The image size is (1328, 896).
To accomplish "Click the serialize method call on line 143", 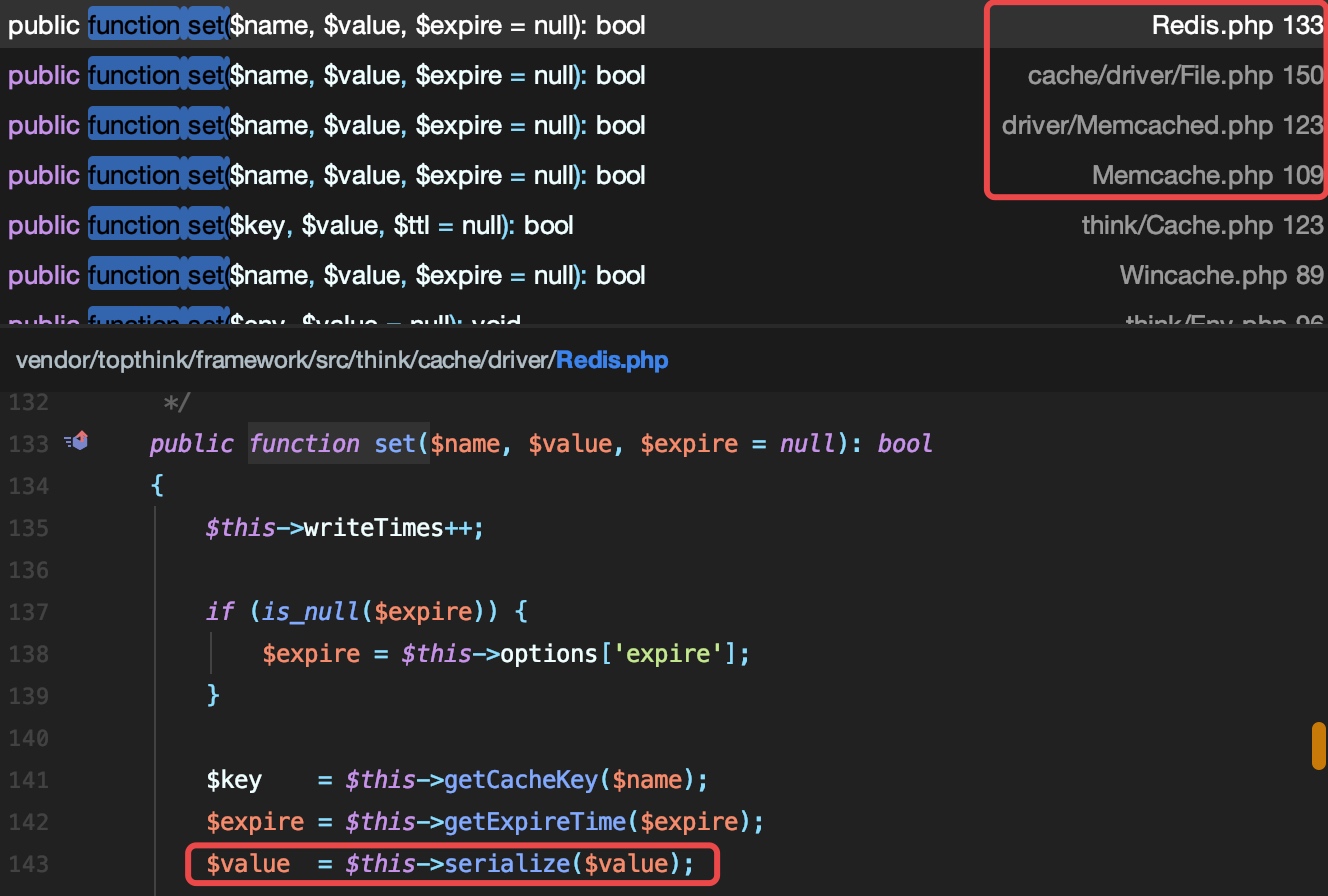I will (x=507, y=863).
